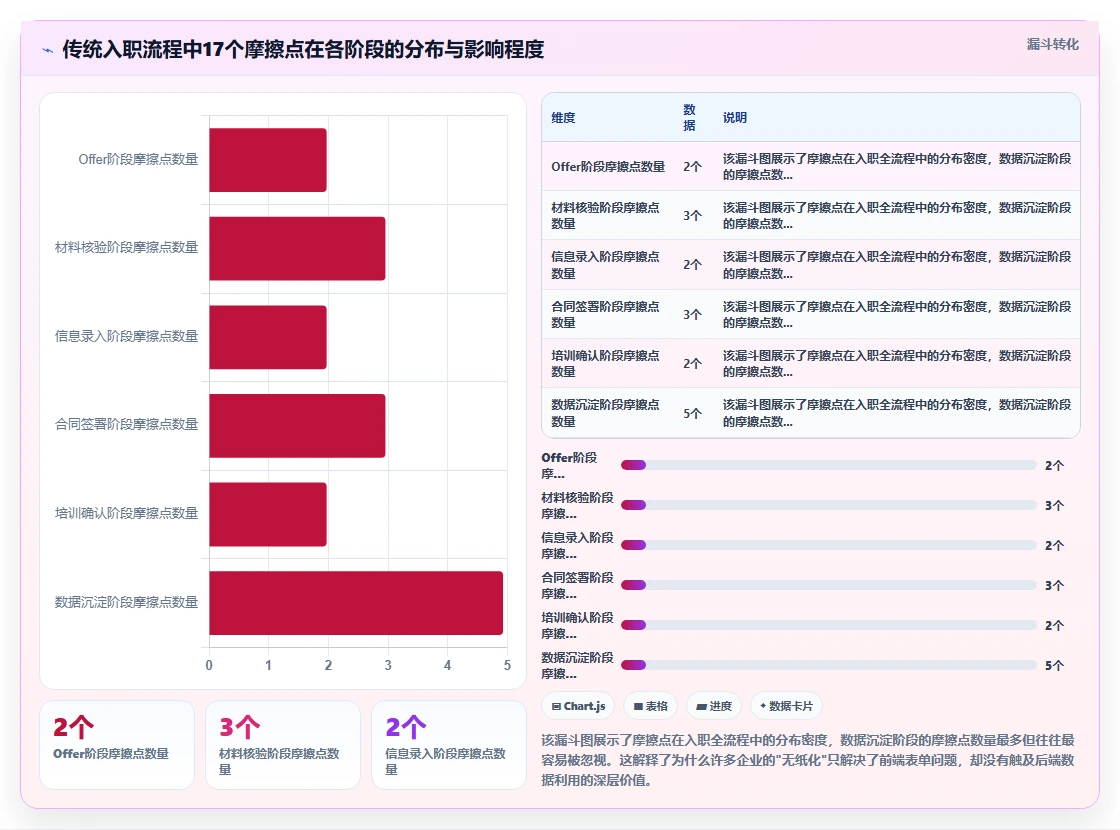Click the 信息录入阶段摩擦点数量 chart bar
Image resolution: width=1120 pixels, height=830 pixels.
pyautogui.click(x=268, y=337)
